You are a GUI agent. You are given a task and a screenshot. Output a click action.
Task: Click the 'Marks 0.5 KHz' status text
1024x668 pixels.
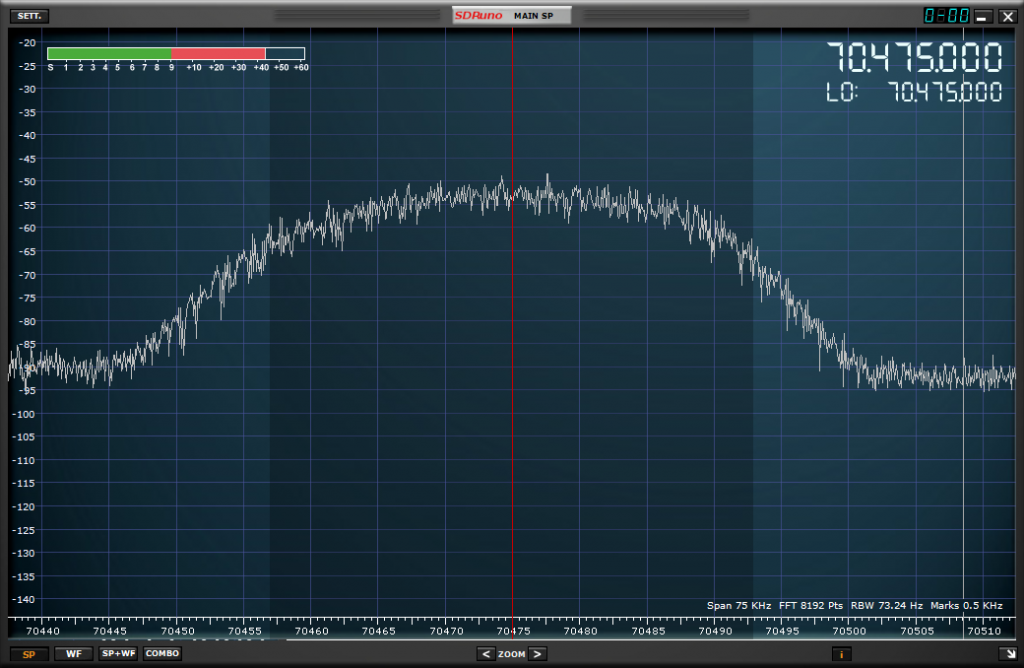click(966, 605)
